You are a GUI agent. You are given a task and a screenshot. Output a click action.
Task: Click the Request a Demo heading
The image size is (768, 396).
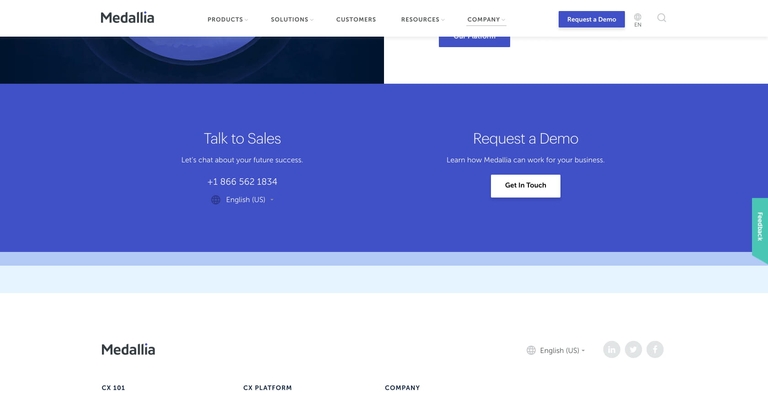coord(526,139)
